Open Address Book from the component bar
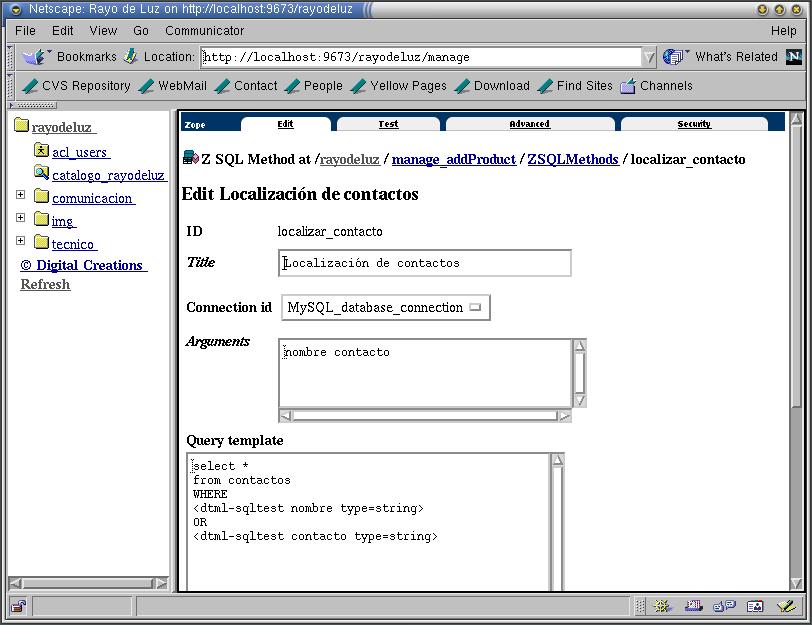The image size is (812, 625). tap(755, 606)
